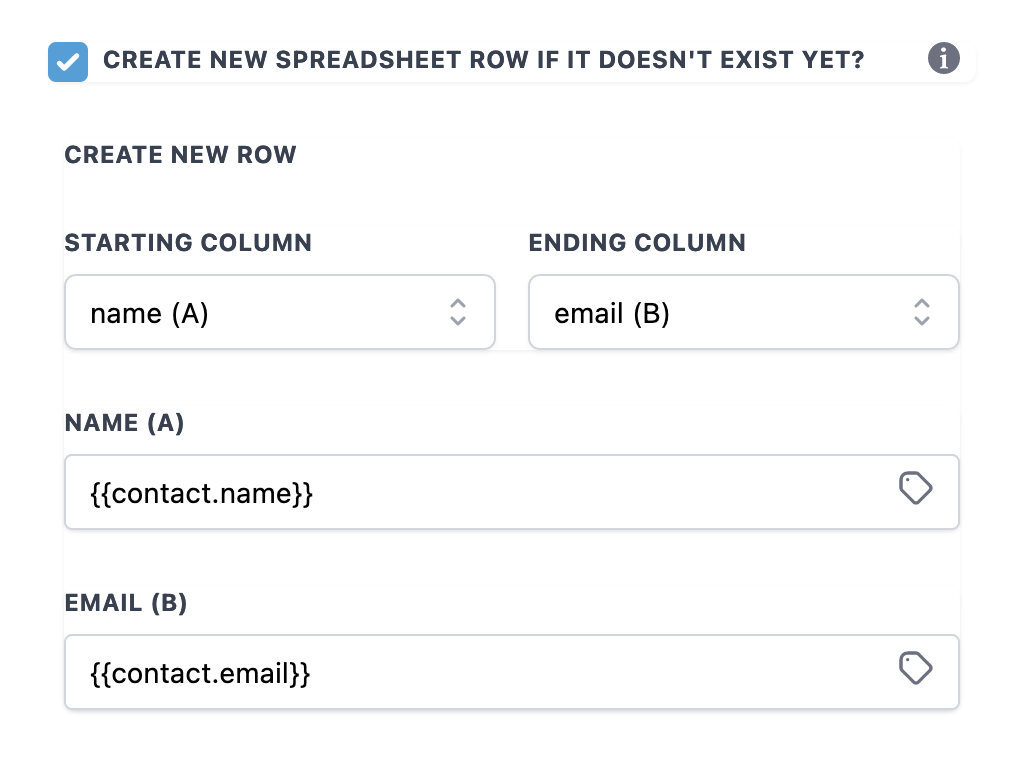Place cursor in {{contact.name}} text
This screenshot has width=1014, height=760.
pos(201,494)
